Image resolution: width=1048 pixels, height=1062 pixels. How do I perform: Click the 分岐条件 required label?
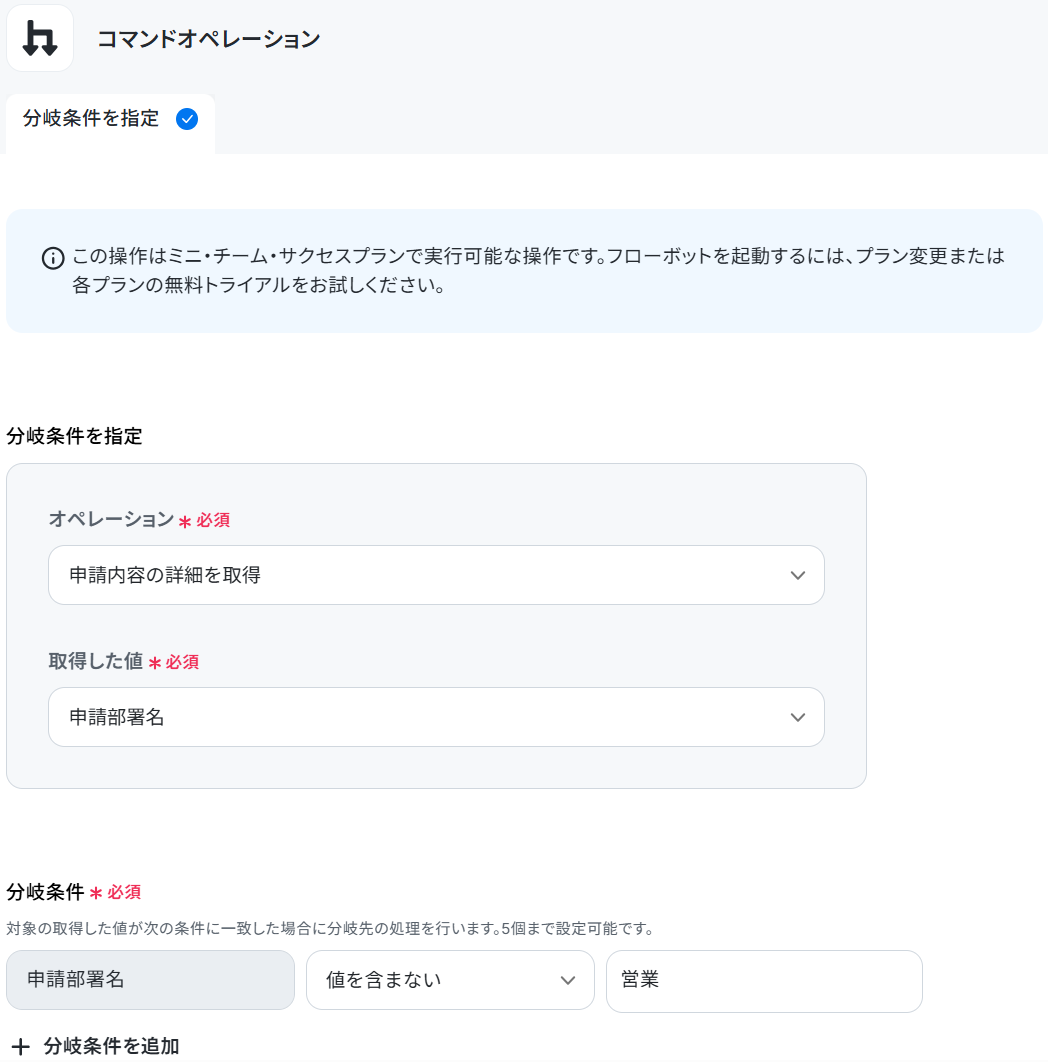click(x=74, y=892)
